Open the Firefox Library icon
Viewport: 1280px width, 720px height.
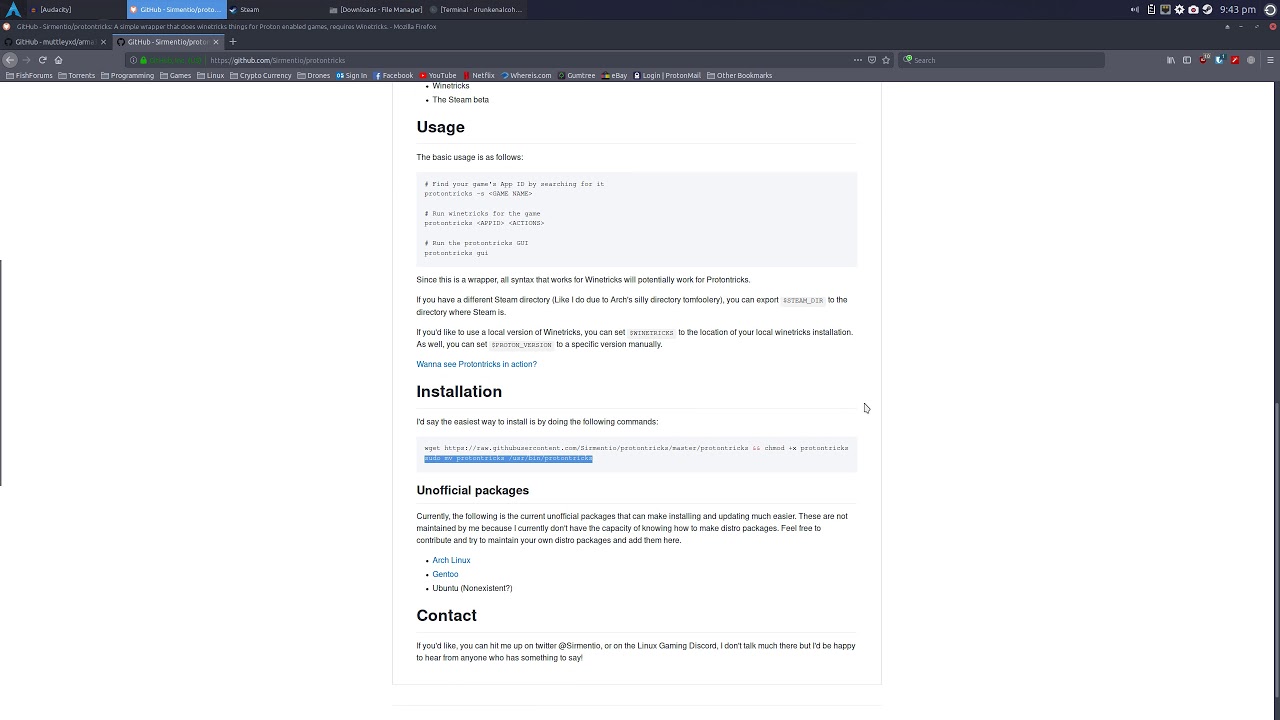(x=1171, y=60)
